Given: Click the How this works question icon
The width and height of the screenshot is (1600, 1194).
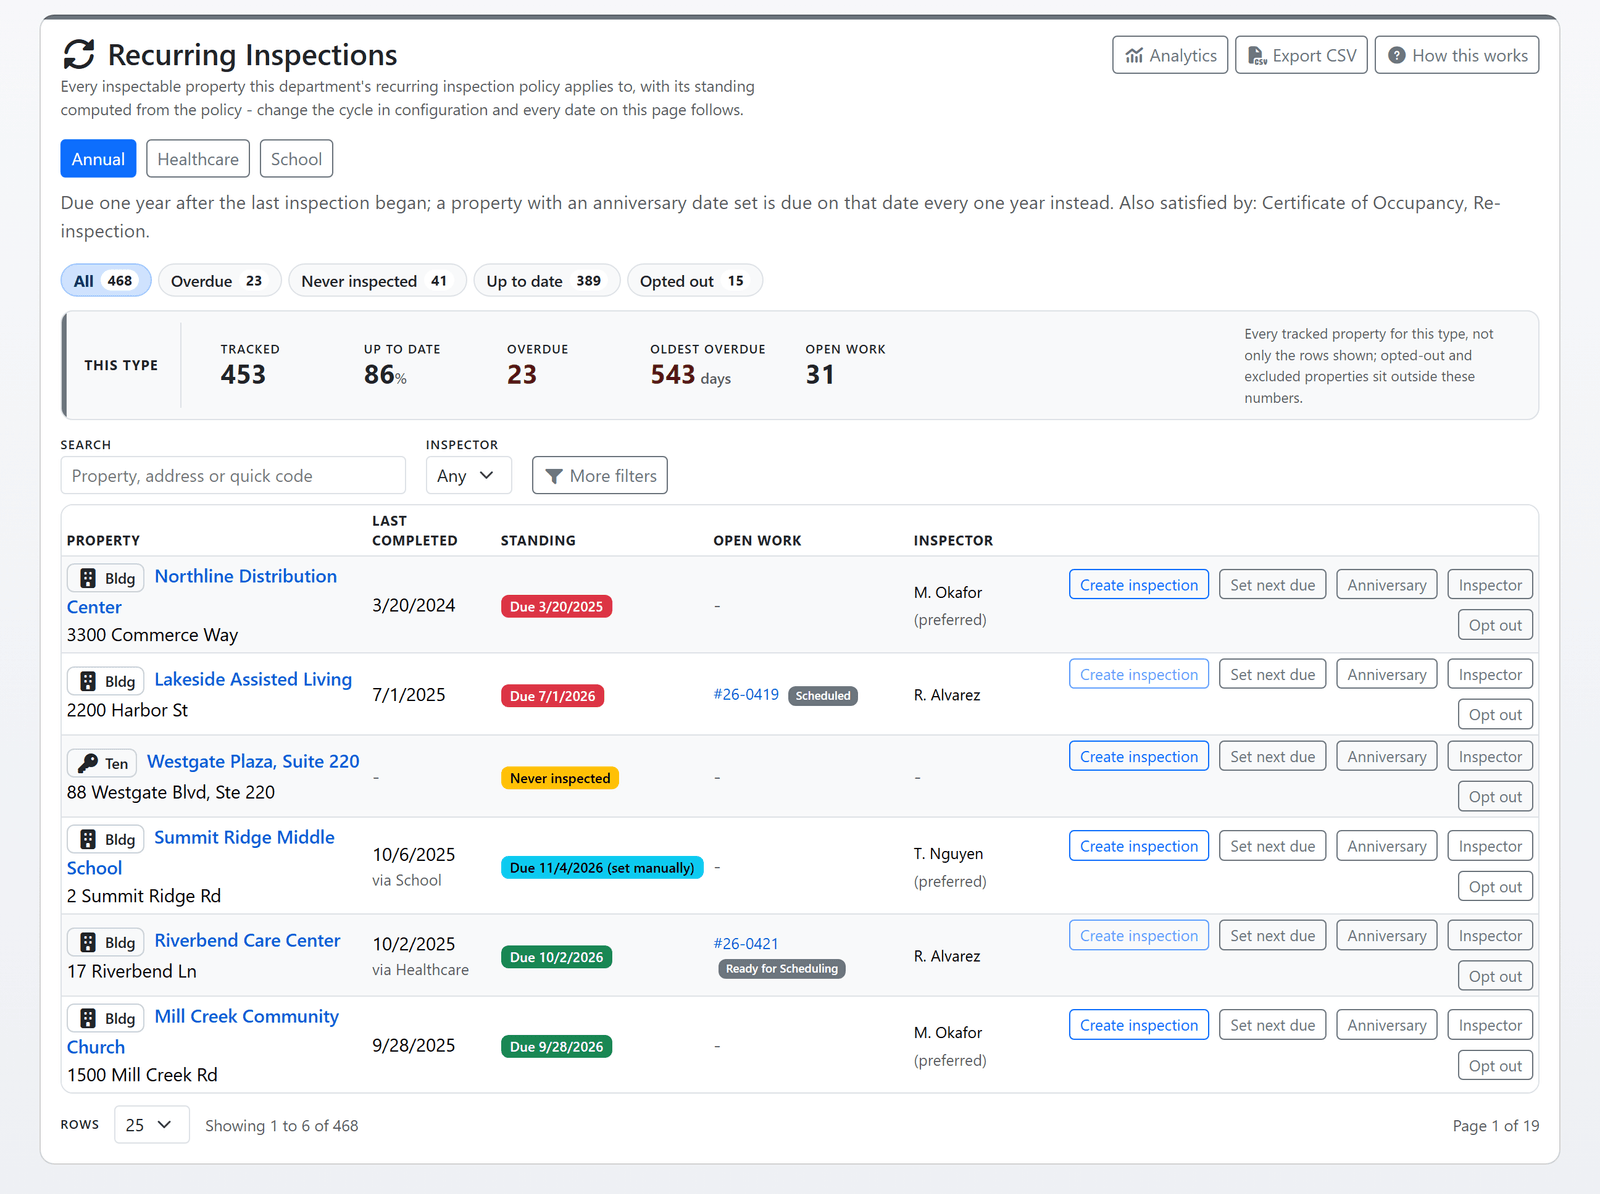Looking at the screenshot, I should [x=1397, y=56].
